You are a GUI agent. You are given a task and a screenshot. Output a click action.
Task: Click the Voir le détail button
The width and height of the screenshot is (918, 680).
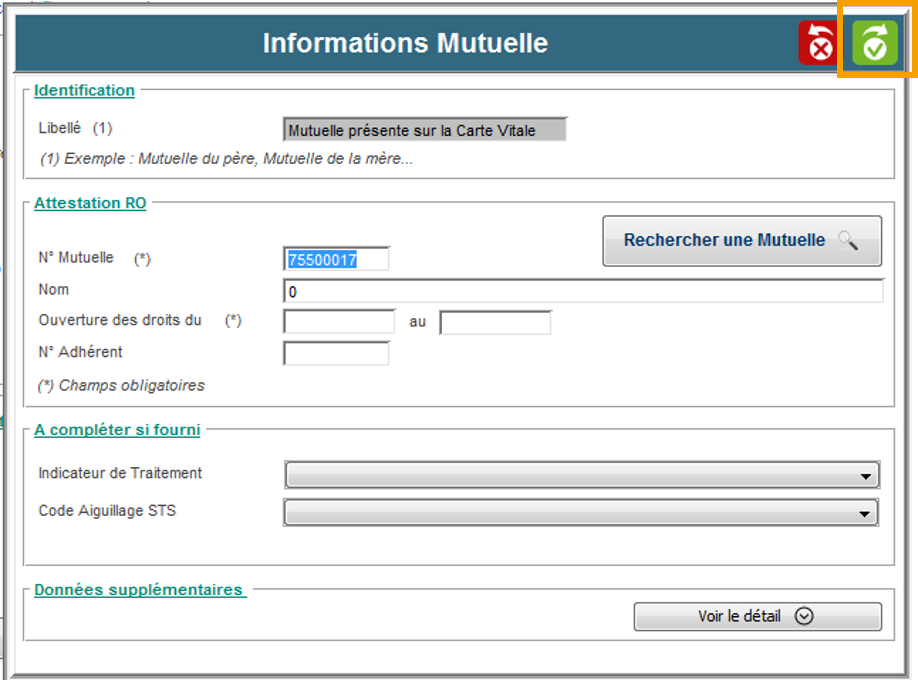(x=757, y=616)
